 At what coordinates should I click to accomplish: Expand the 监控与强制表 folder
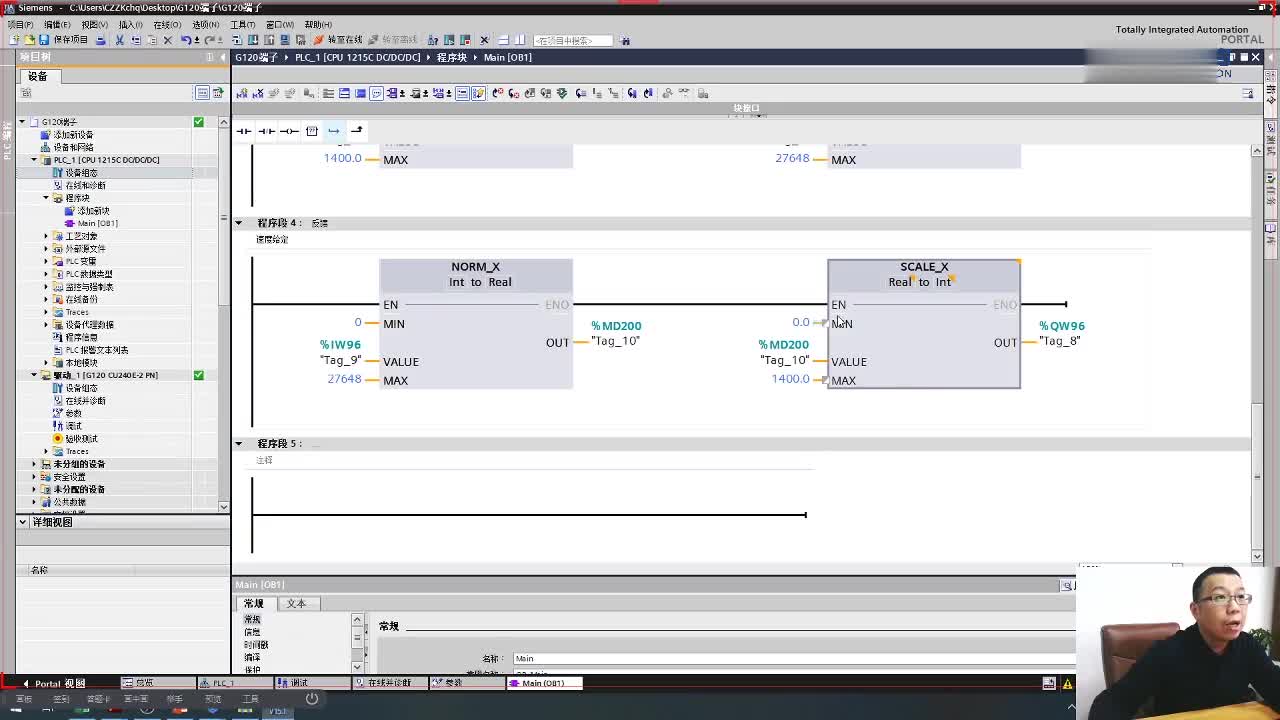click(46, 287)
